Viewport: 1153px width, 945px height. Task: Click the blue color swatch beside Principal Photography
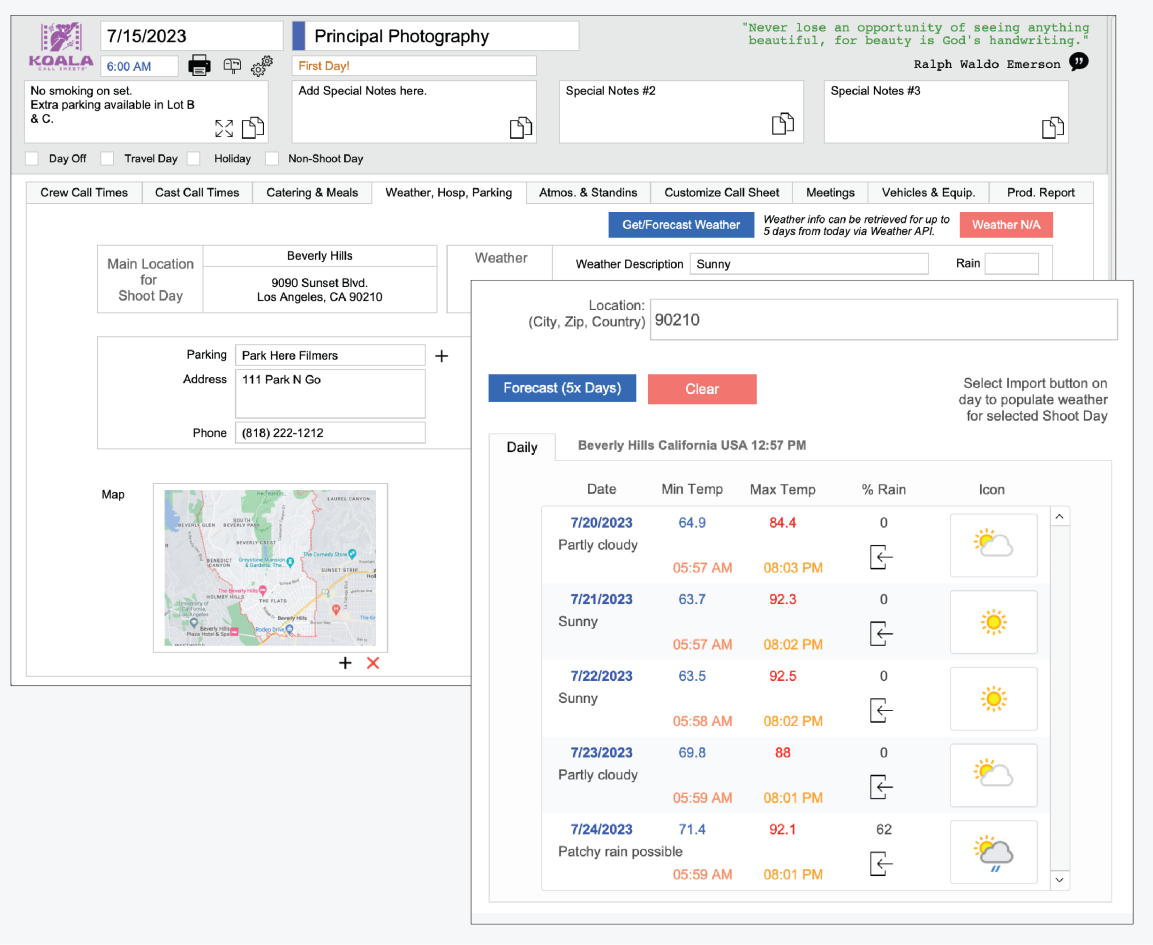(x=298, y=36)
